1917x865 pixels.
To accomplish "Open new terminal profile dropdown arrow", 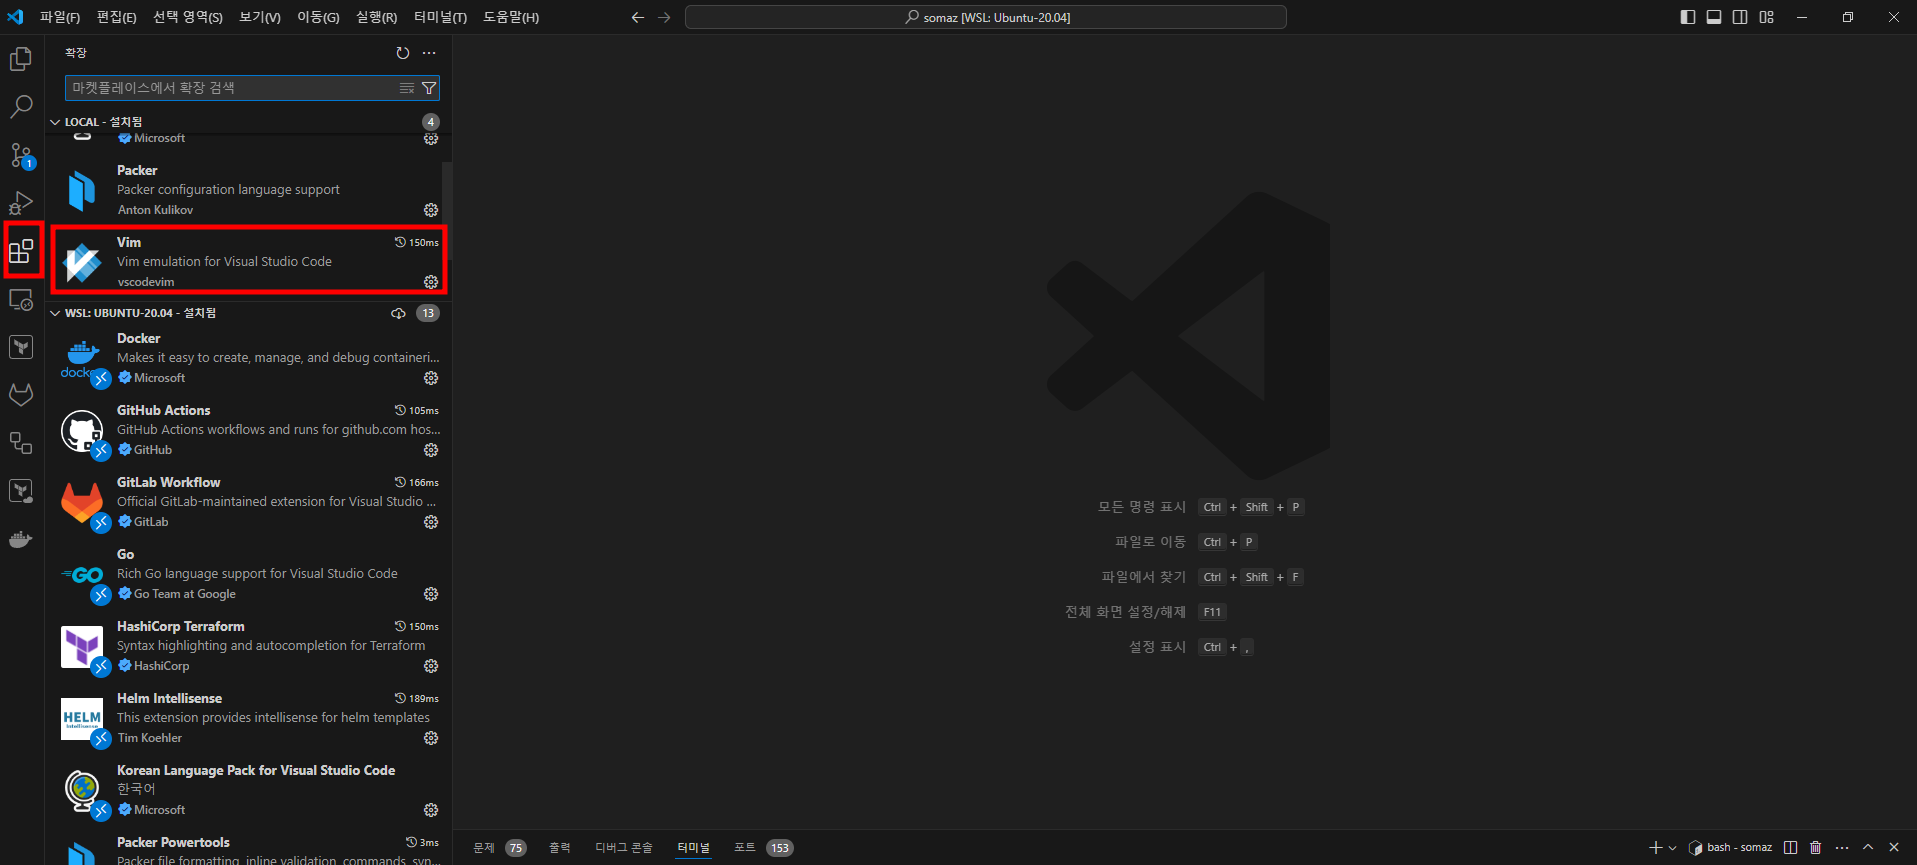I will coord(1672,848).
